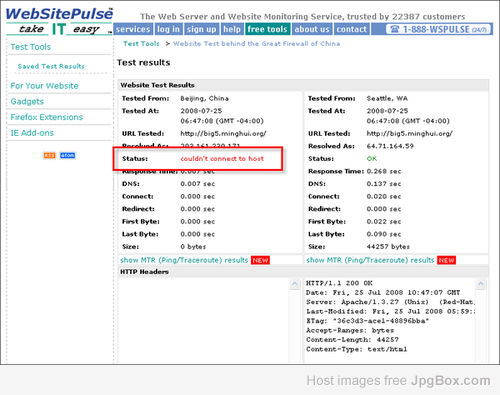Open the contact page
500x395 pixels.
click(352, 29)
